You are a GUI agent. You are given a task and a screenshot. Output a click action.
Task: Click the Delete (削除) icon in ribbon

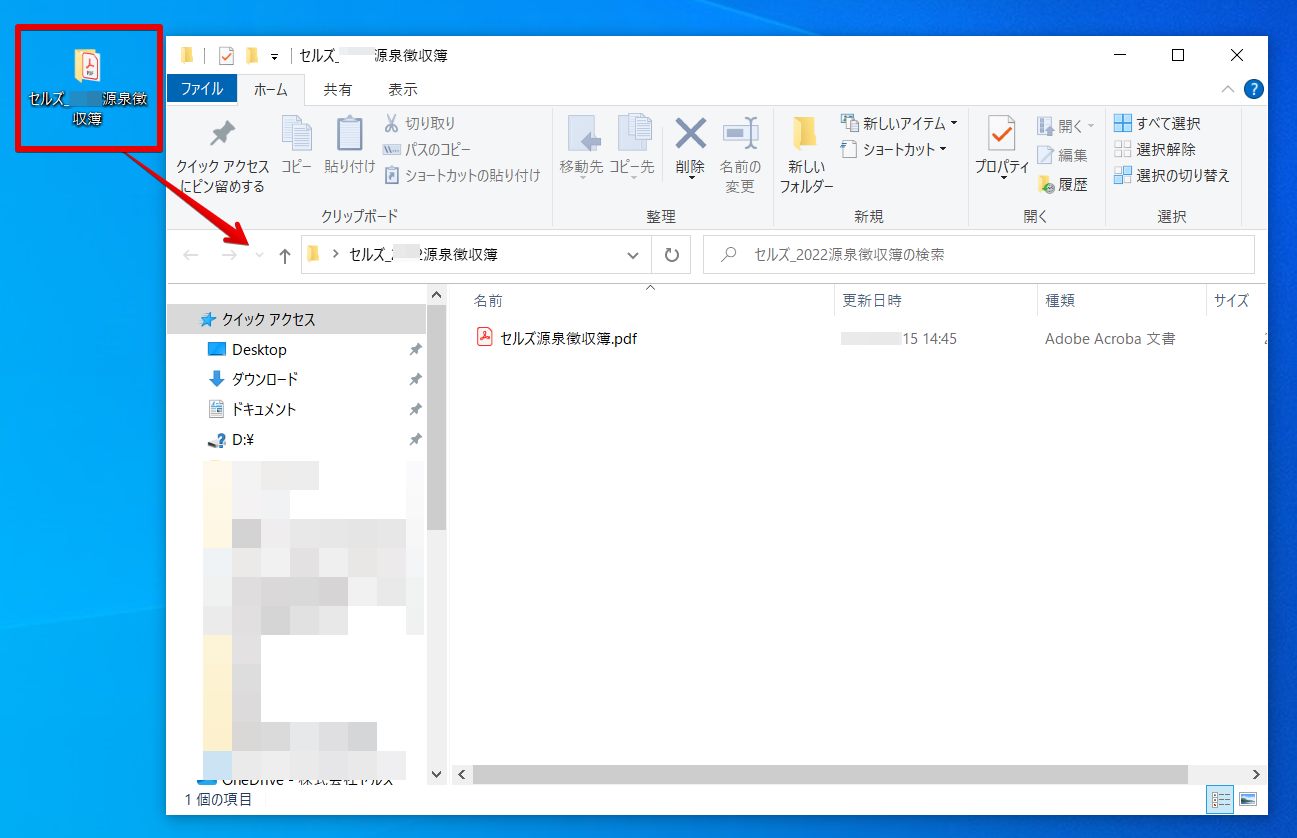pyautogui.click(x=690, y=135)
